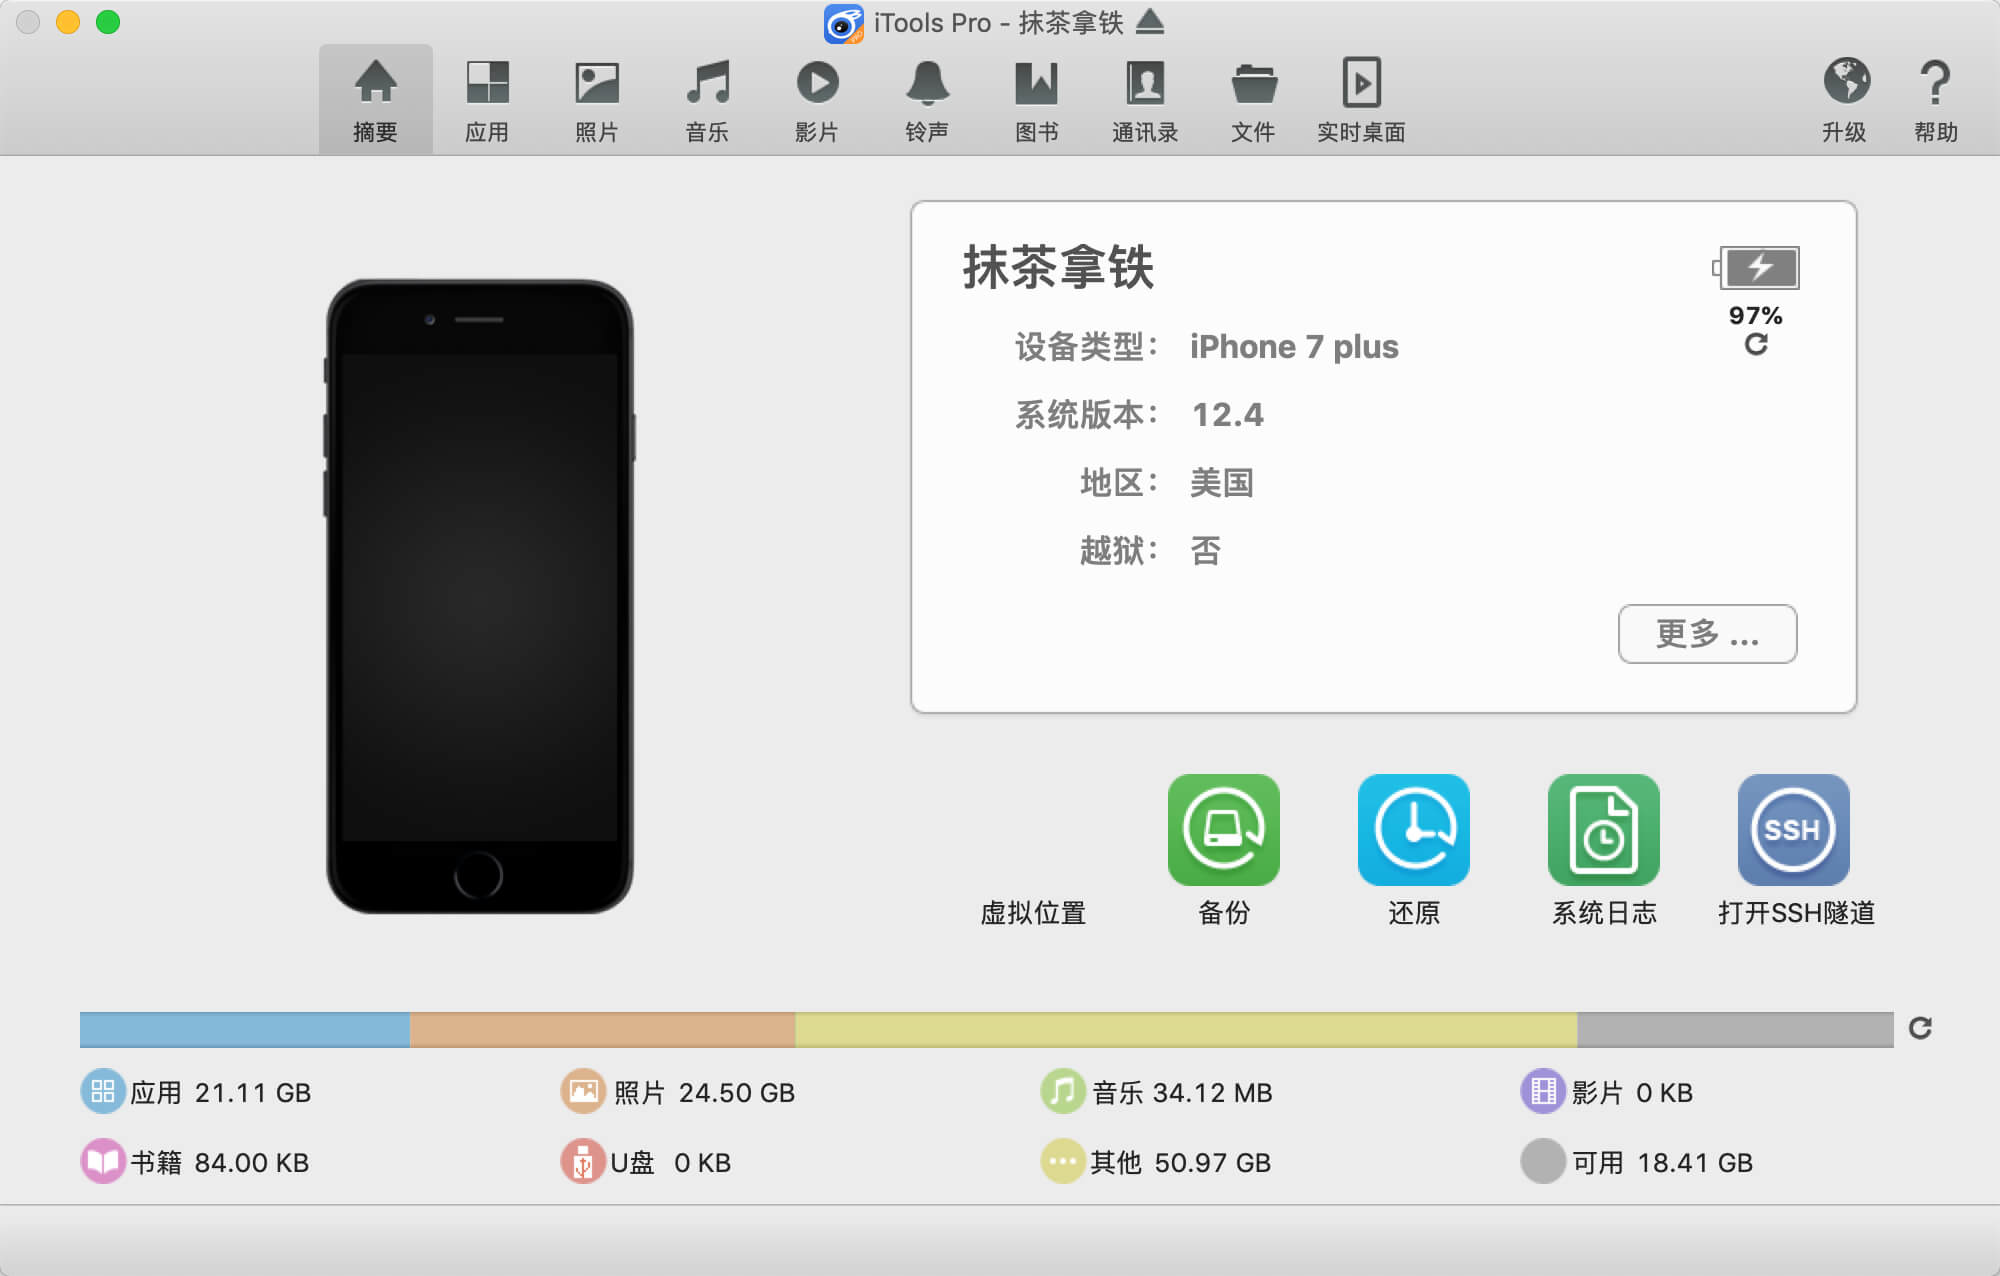
Task: Click the 34.12 MB music size
Action: tap(1212, 1092)
